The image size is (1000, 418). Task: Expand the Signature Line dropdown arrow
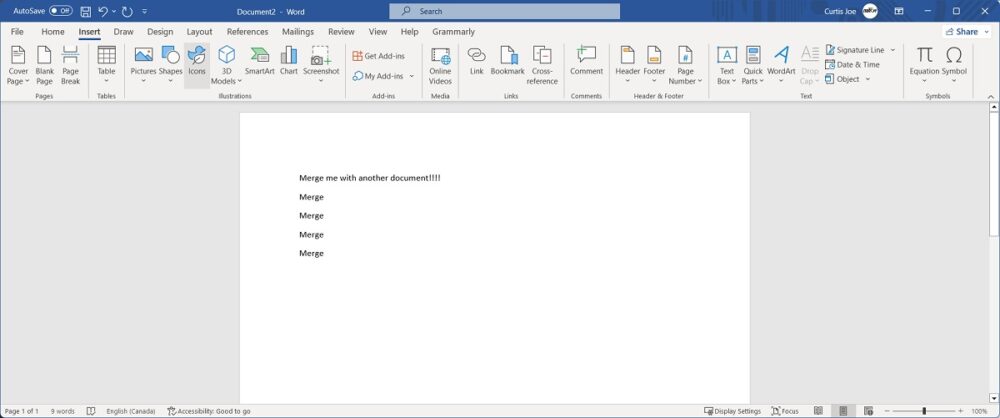[x=892, y=50]
